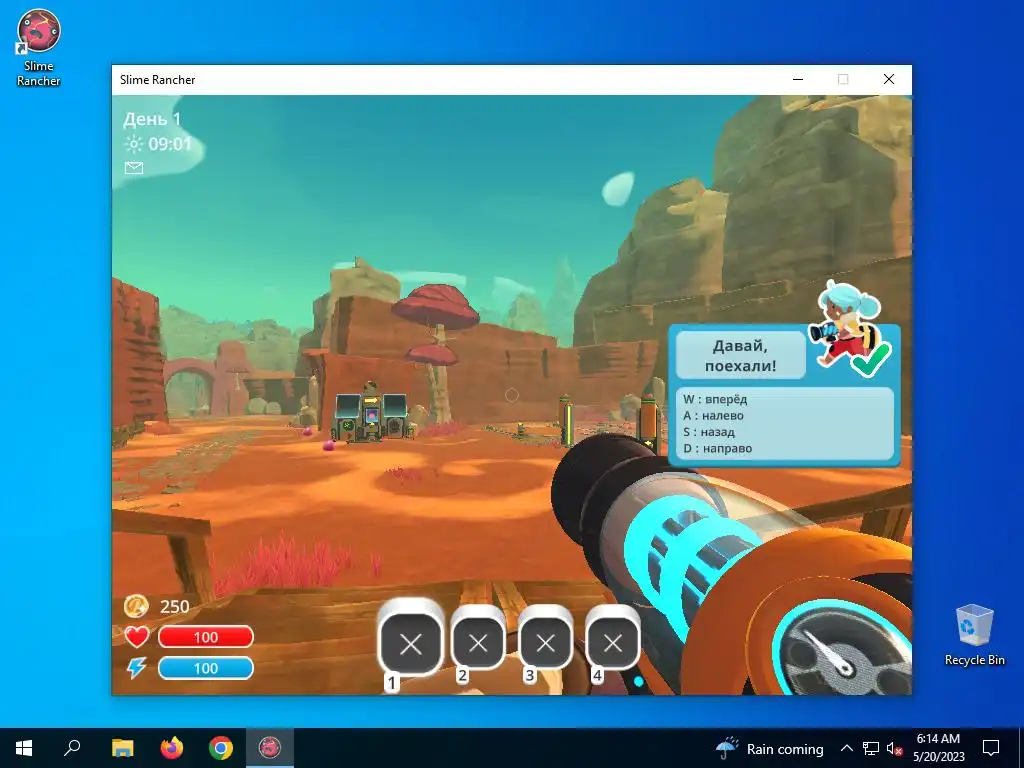The image size is (1024, 768).
Task: Expand the hidden system tray icons
Action: [846, 748]
